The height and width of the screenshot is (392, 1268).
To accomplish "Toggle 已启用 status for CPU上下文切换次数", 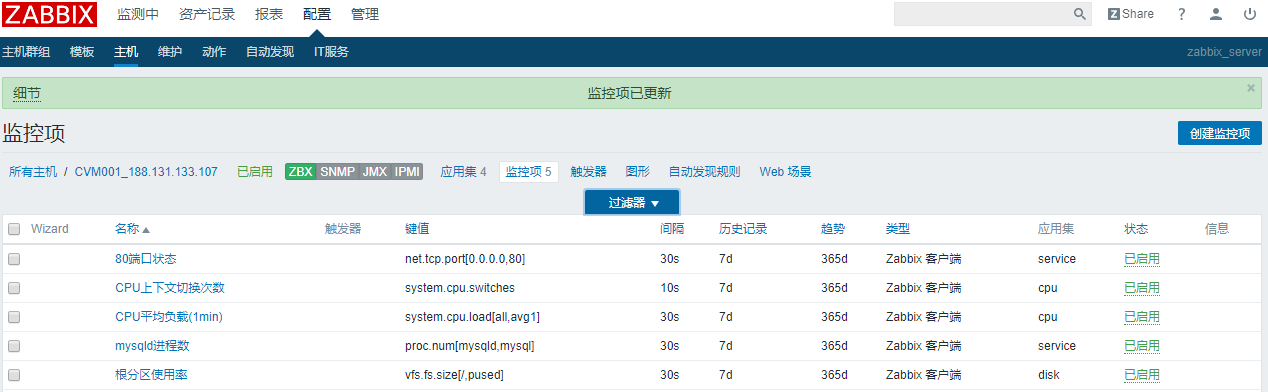I will (x=1142, y=288).
